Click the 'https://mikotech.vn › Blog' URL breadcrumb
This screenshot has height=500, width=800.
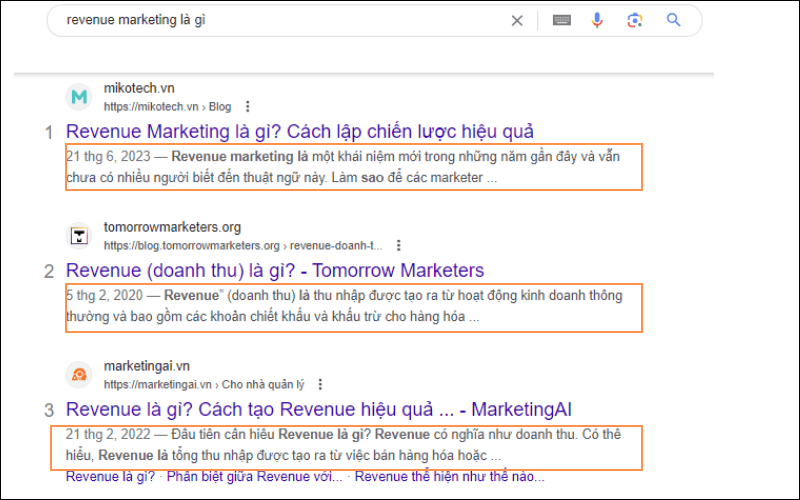(167, 107)
